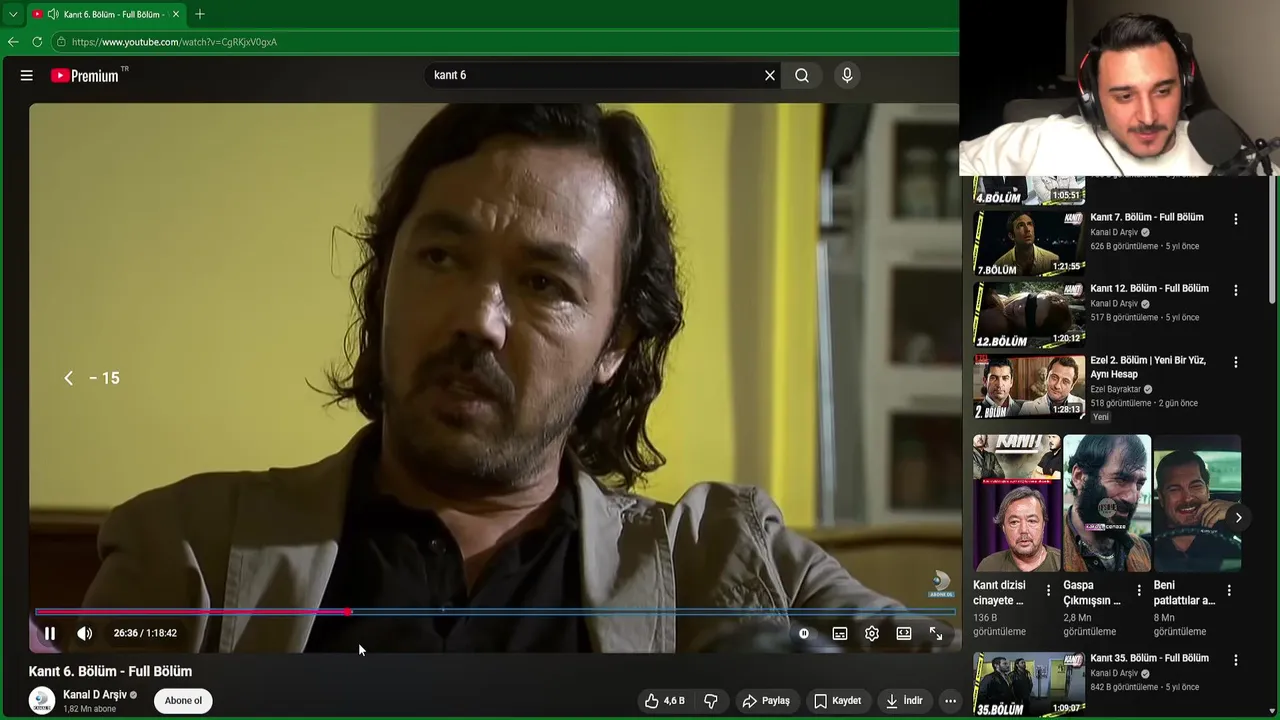Click the rewind 15 seconds indicator
The height and width of the screenshot is (720, 1280).
coord(91,378)
